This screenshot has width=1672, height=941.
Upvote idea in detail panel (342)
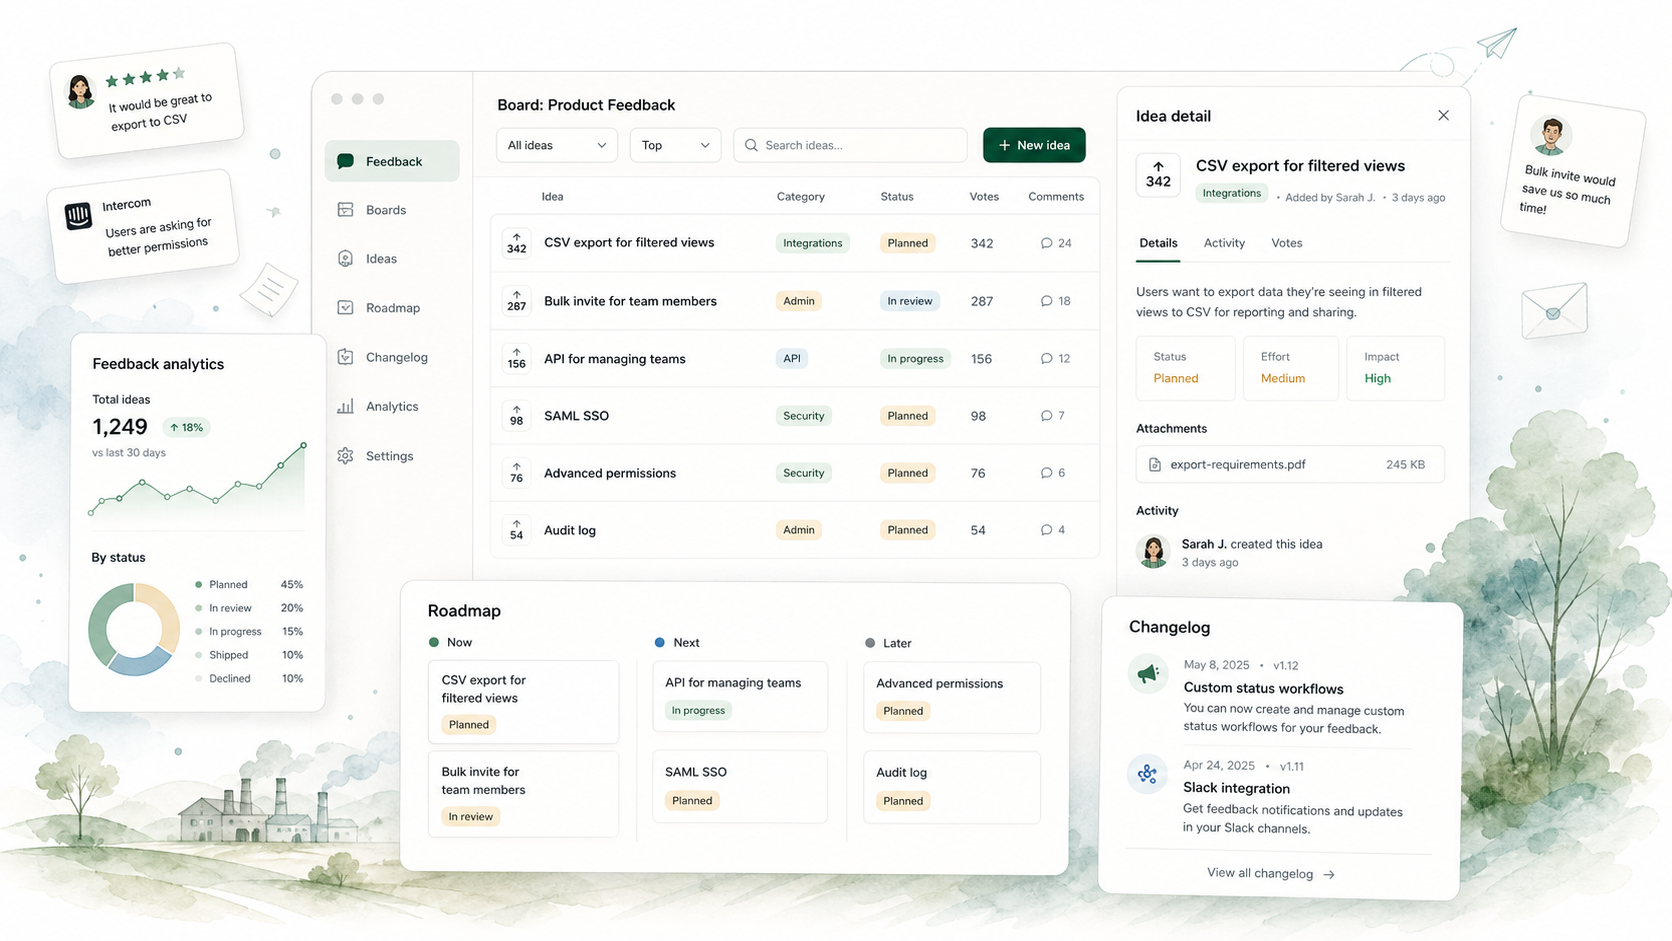tap(1158, 175)
